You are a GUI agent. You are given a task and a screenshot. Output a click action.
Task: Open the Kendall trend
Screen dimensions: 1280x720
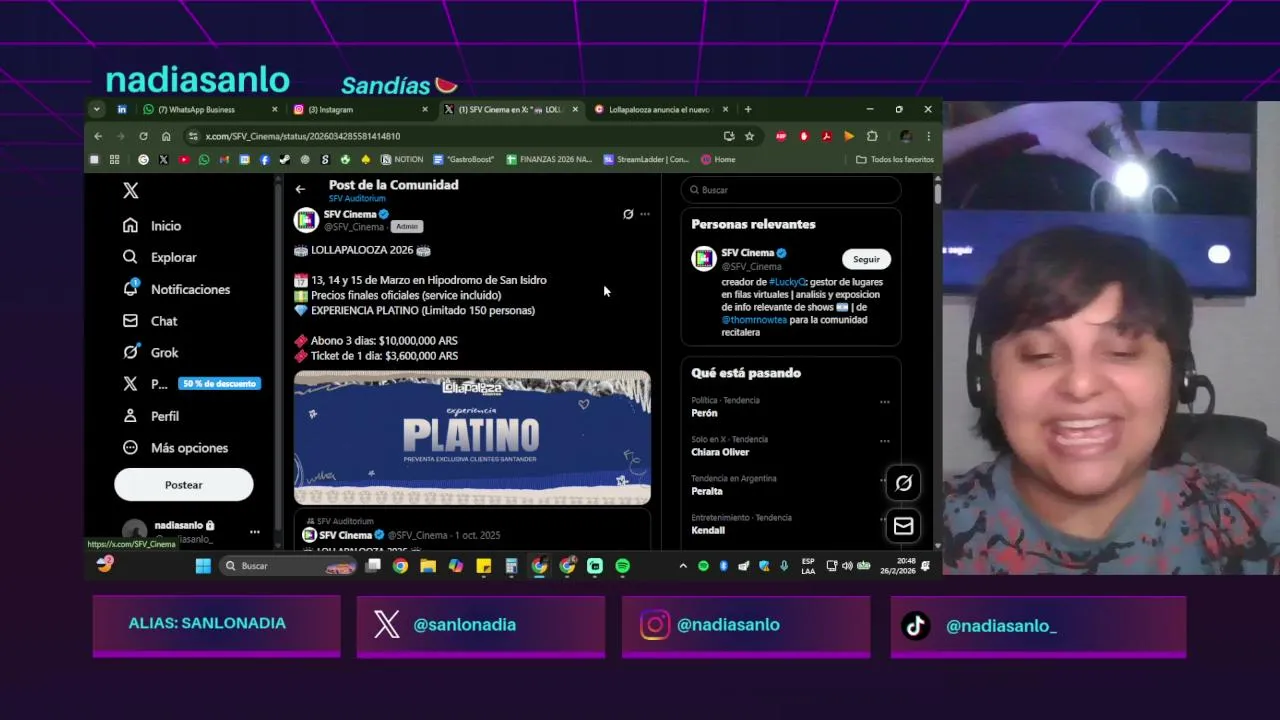pyautogui.click(x=708, y=530)
